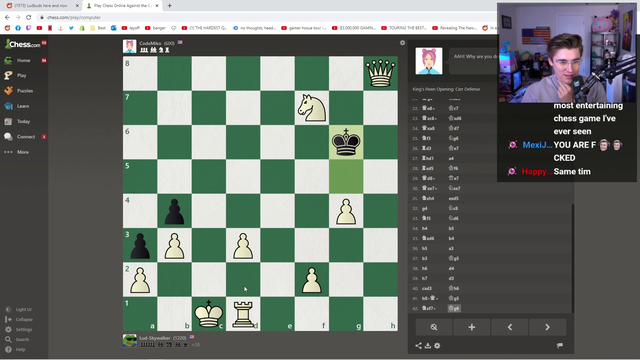640x360 pixels.
Task: Click the analysis magnifier button
Action: 434,327
